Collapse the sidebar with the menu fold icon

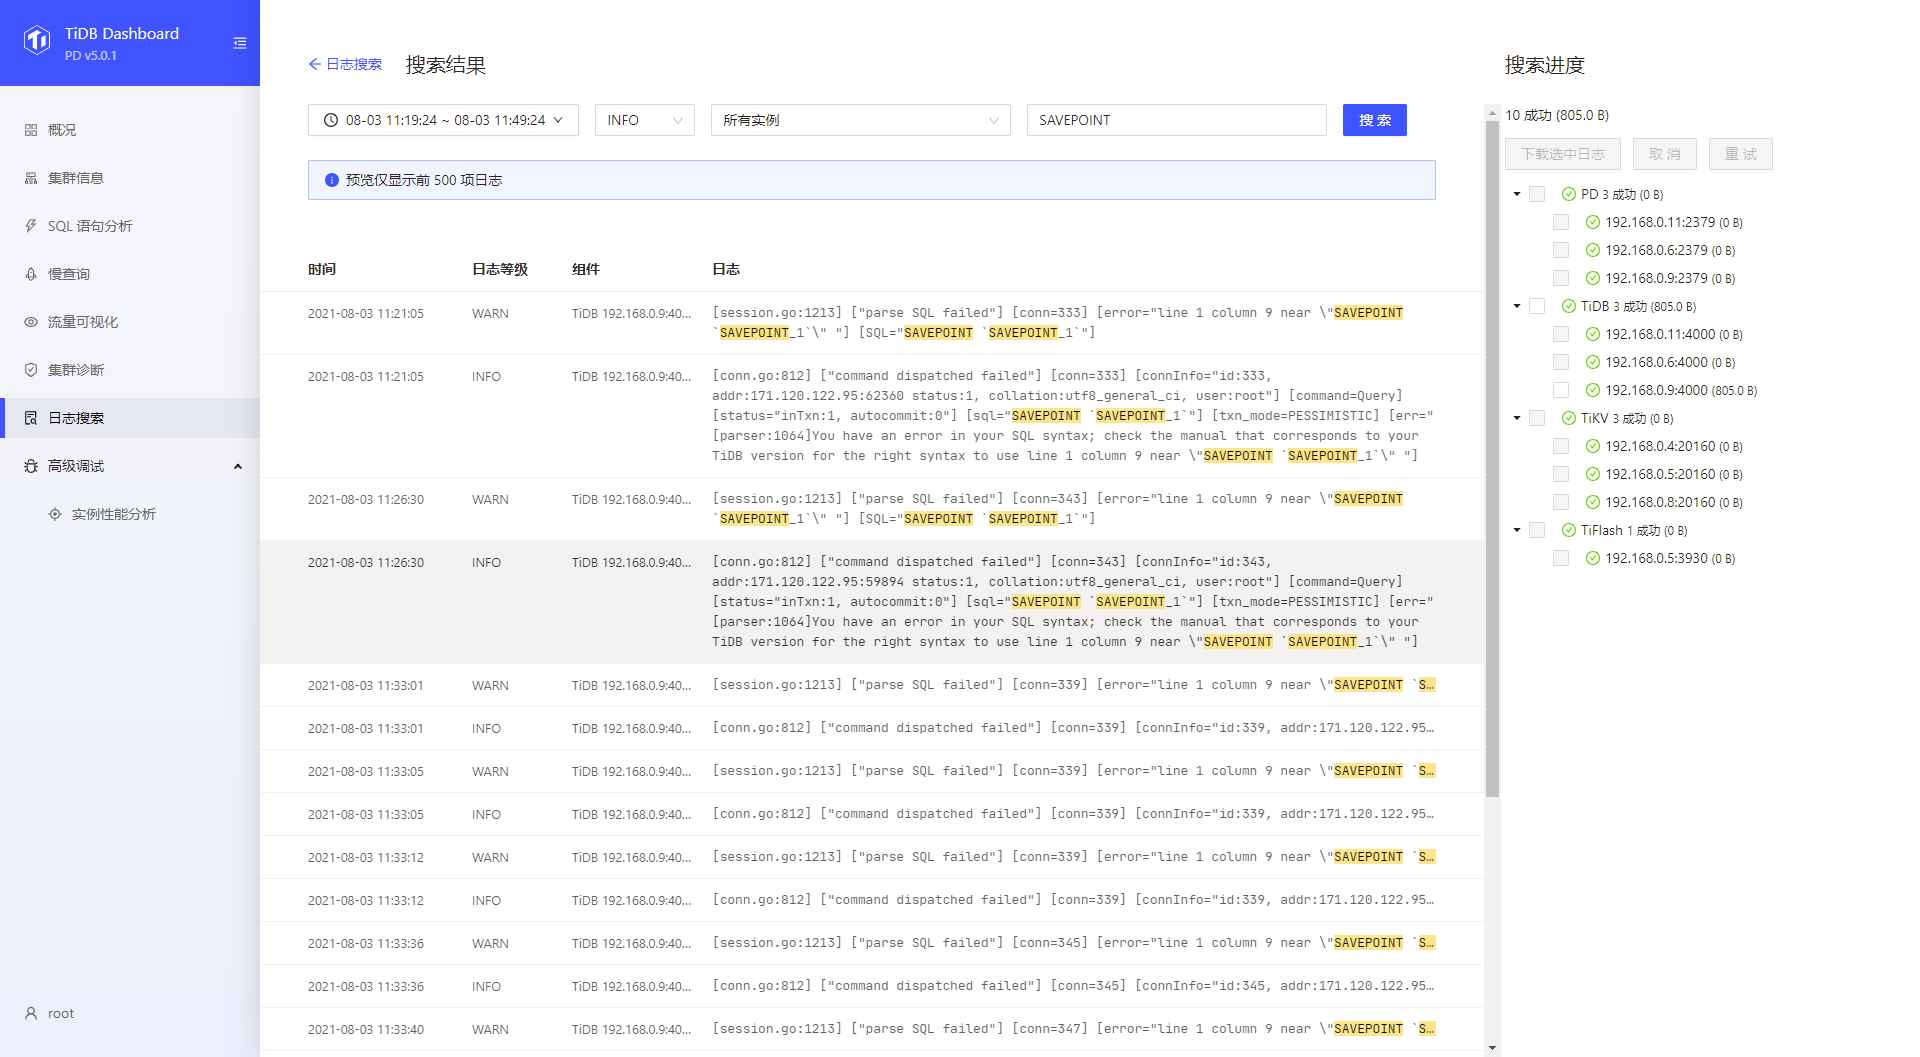[x=240, y=43]
